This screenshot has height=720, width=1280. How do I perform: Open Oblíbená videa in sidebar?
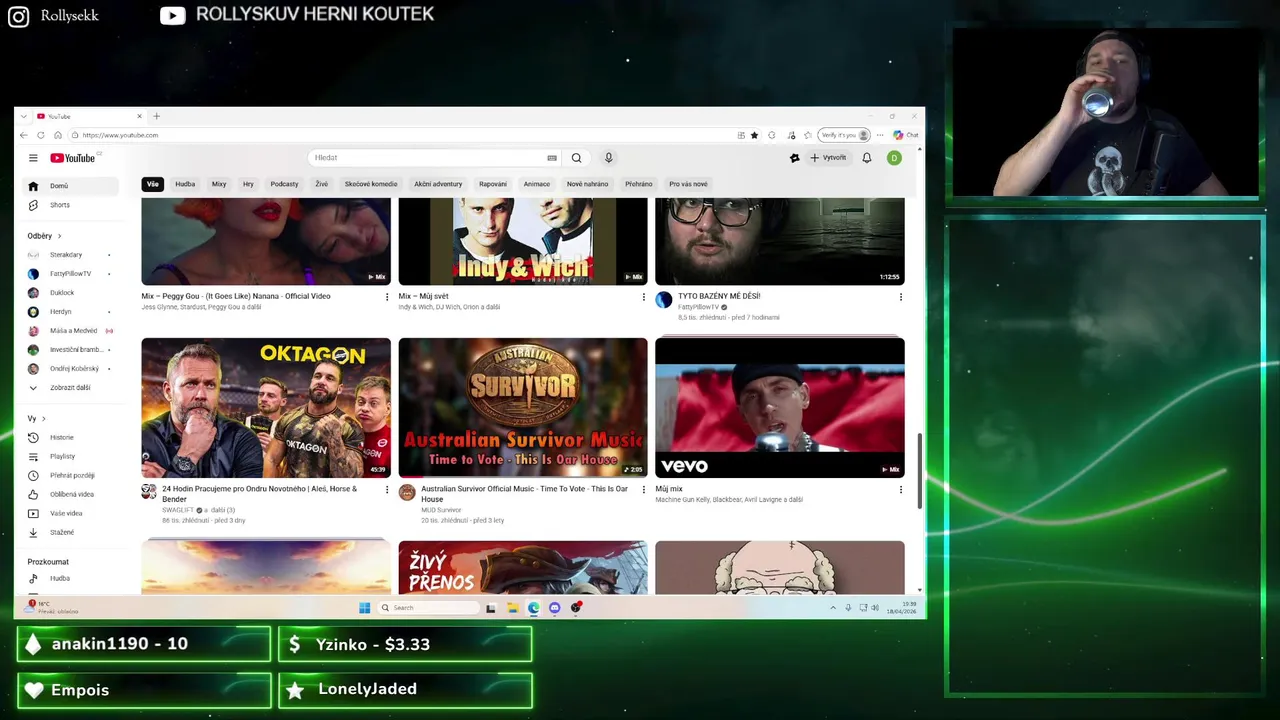coord(70,494)
